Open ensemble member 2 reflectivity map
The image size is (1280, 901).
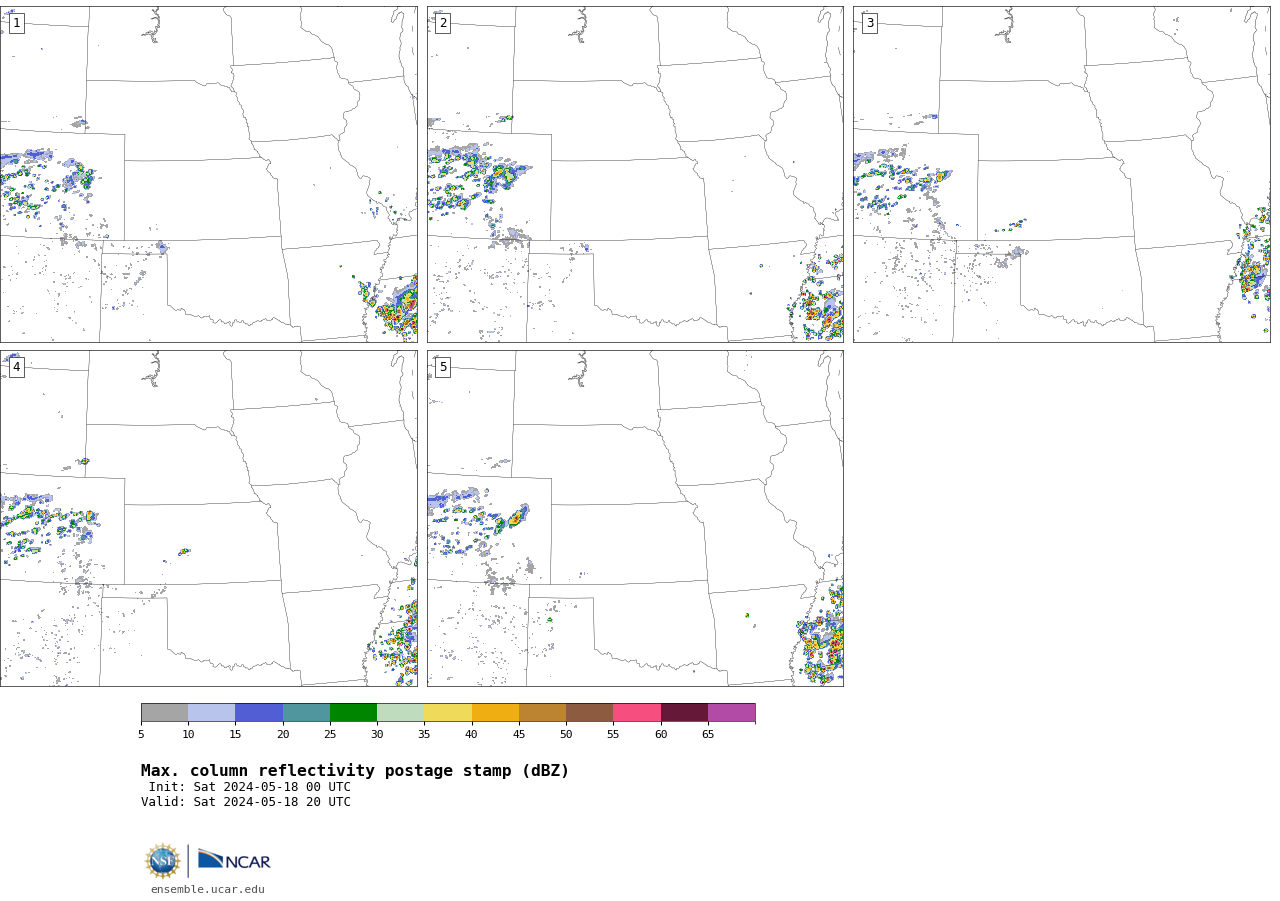[635, 174]
